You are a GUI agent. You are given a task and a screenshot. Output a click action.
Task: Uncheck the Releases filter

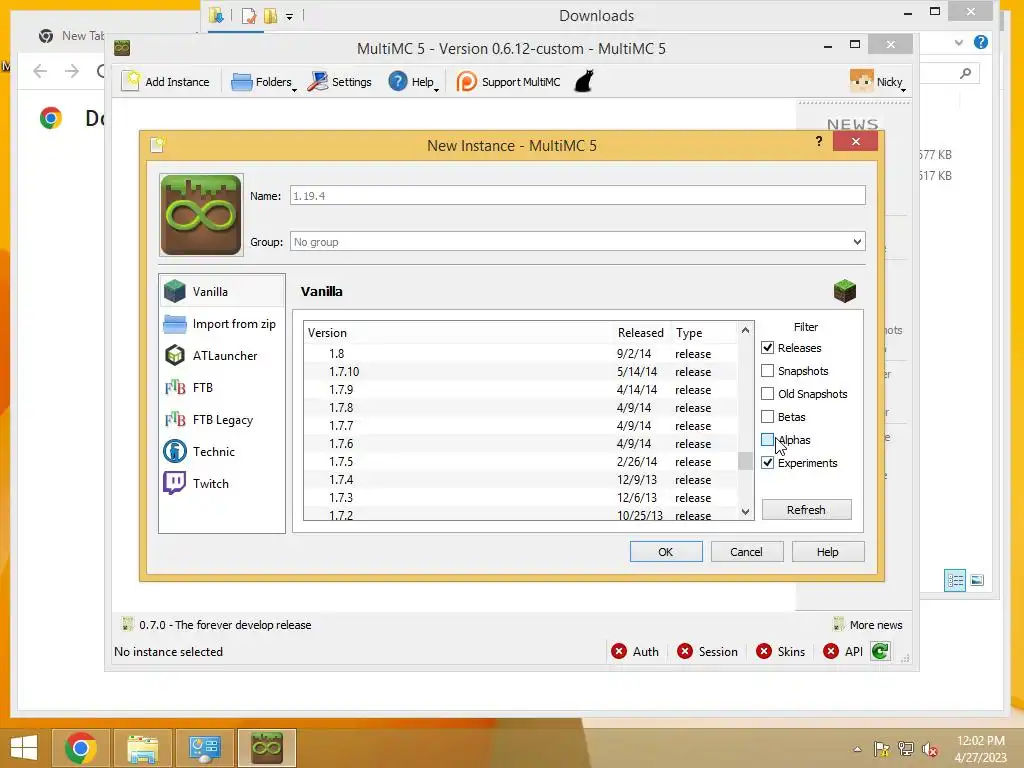pos(767,348)
